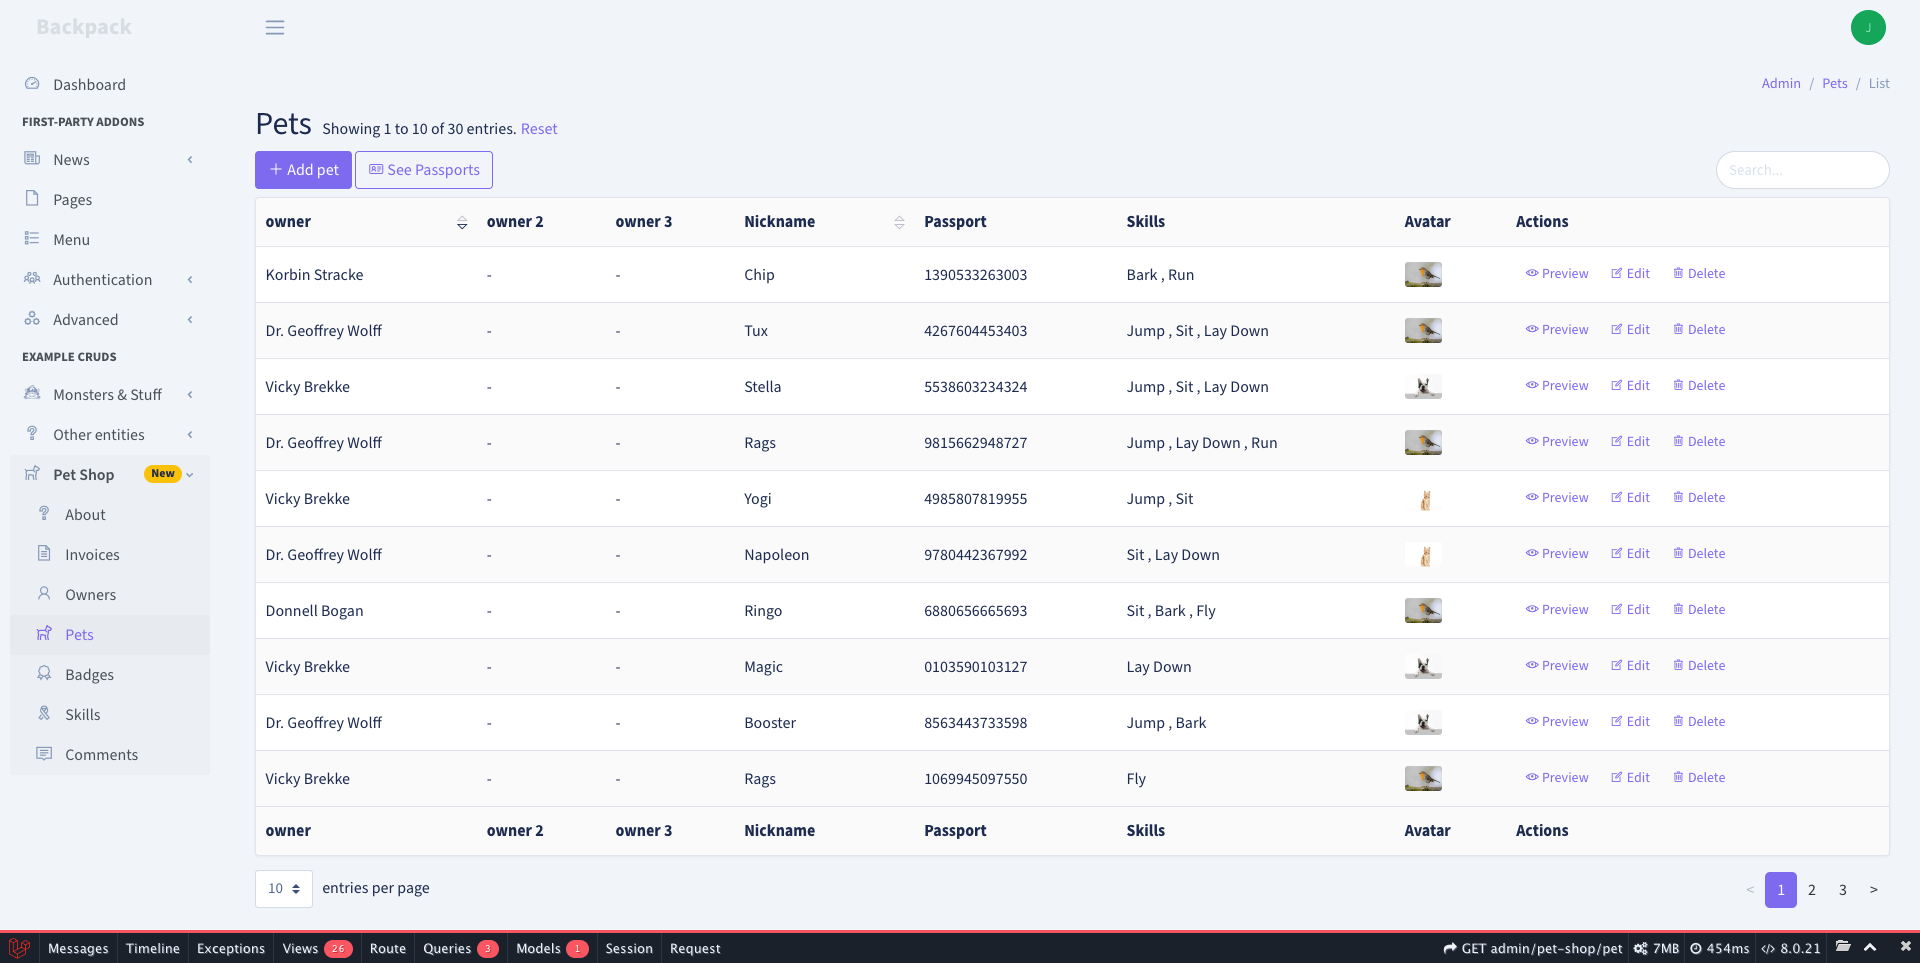Expand the Authentication sidebar section
The height and width of the screenshot is (963, 1920).
(103, 279)
